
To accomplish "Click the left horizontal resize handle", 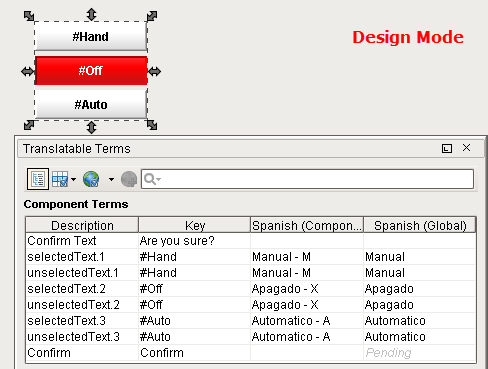I will [27, 71].
